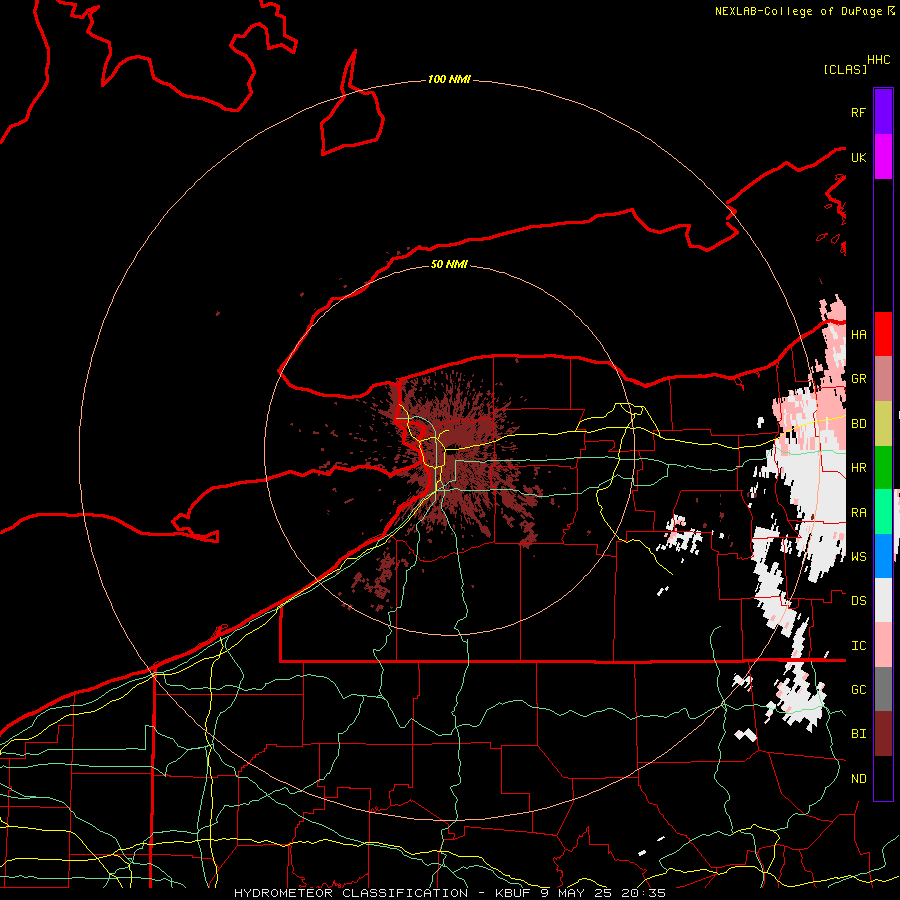Pick the HR green legend swatch
Screen dimensions: 900x900
883,468
